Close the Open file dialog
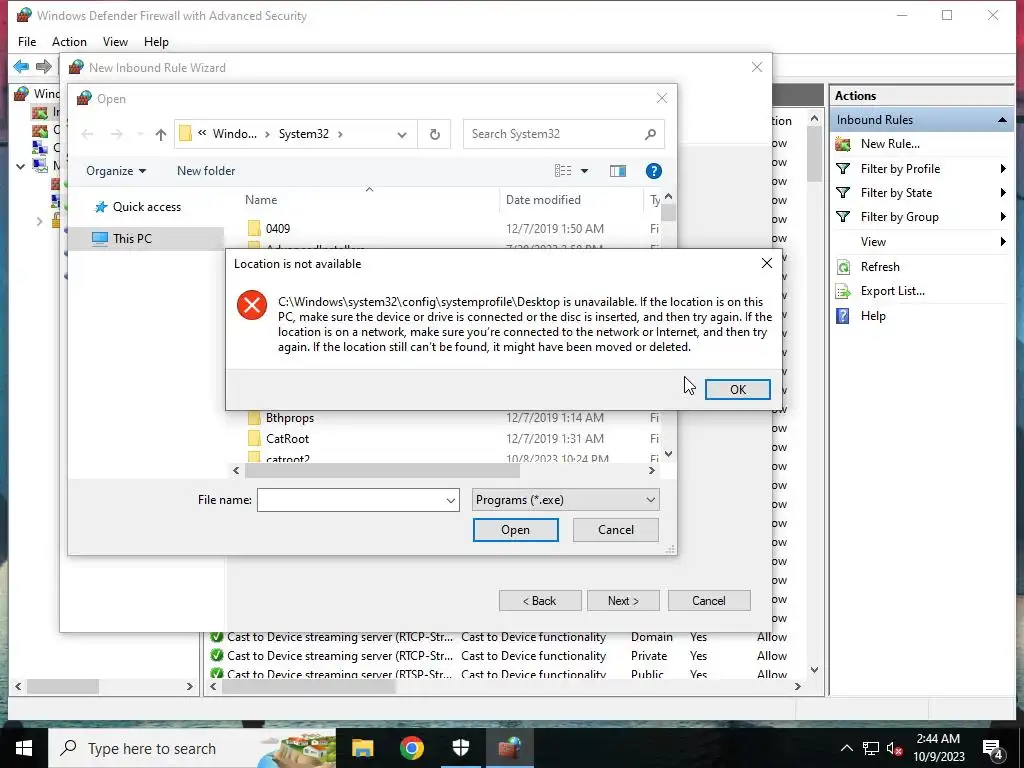This screenshot has width=1024, height=768. click(662, 98)
